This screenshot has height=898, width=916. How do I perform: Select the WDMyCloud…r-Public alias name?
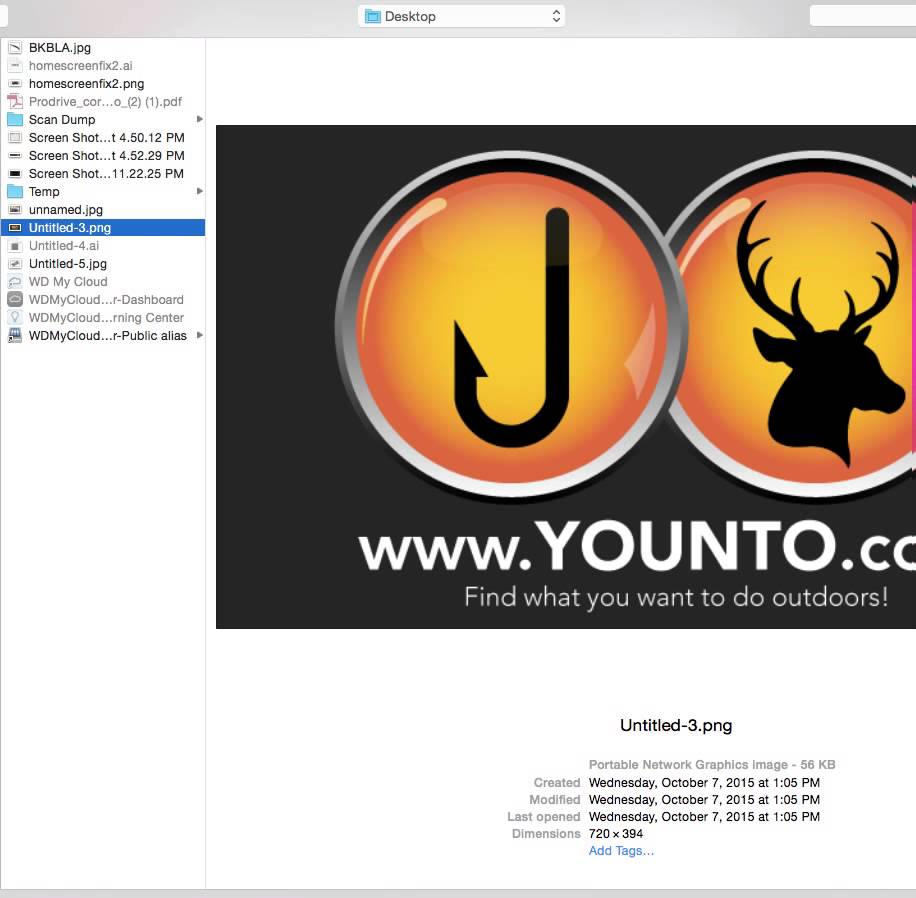107,336
